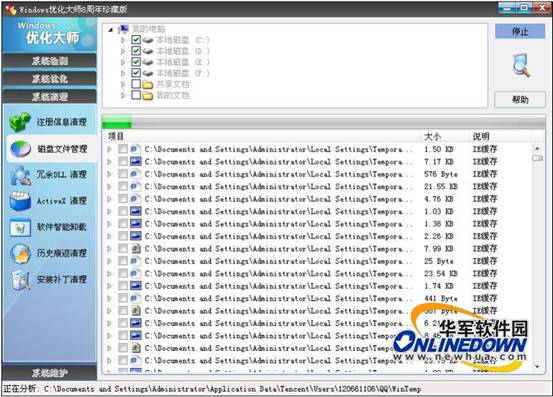Expand the 7.17 KB result row
Viewport: 553px width, 397px height.
point(109,162)
